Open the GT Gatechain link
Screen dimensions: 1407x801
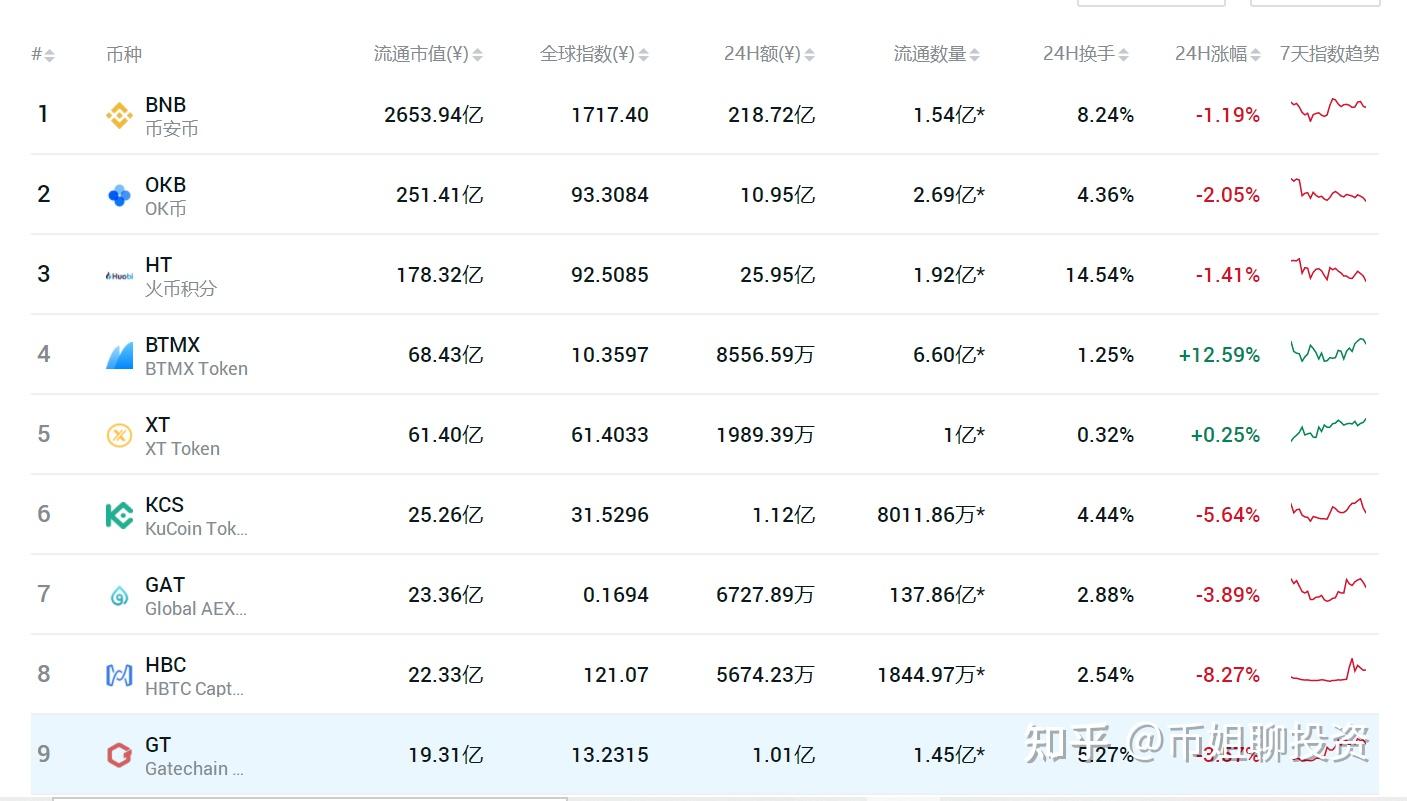click(x=194, y=756)
